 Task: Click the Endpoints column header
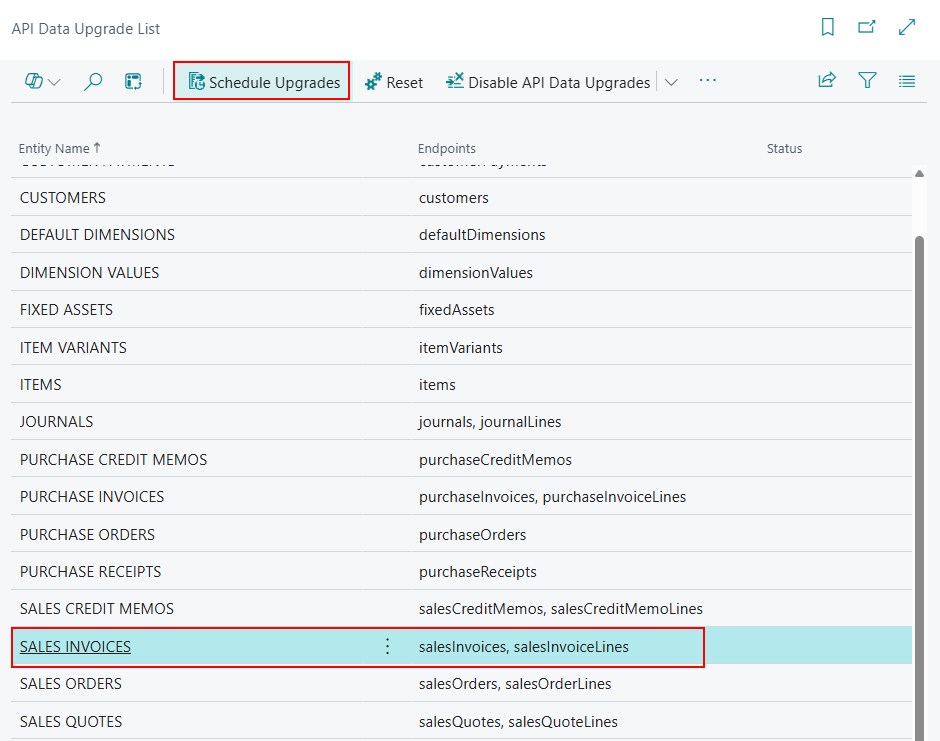coord(447,149)
